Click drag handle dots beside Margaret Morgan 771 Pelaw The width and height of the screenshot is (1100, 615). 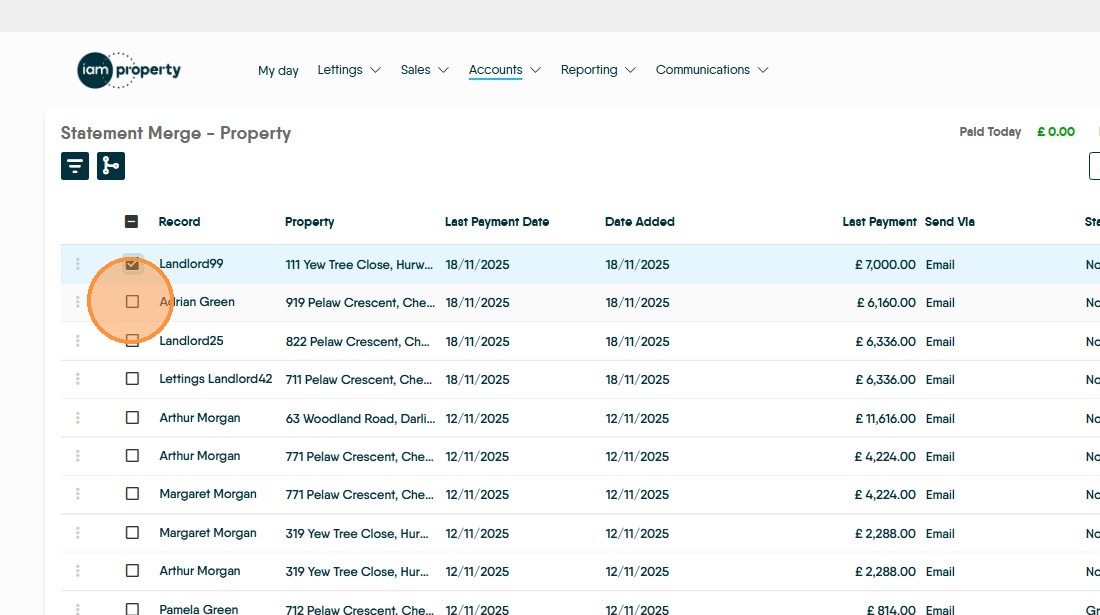pyautogui.click(x=78, y=494)
